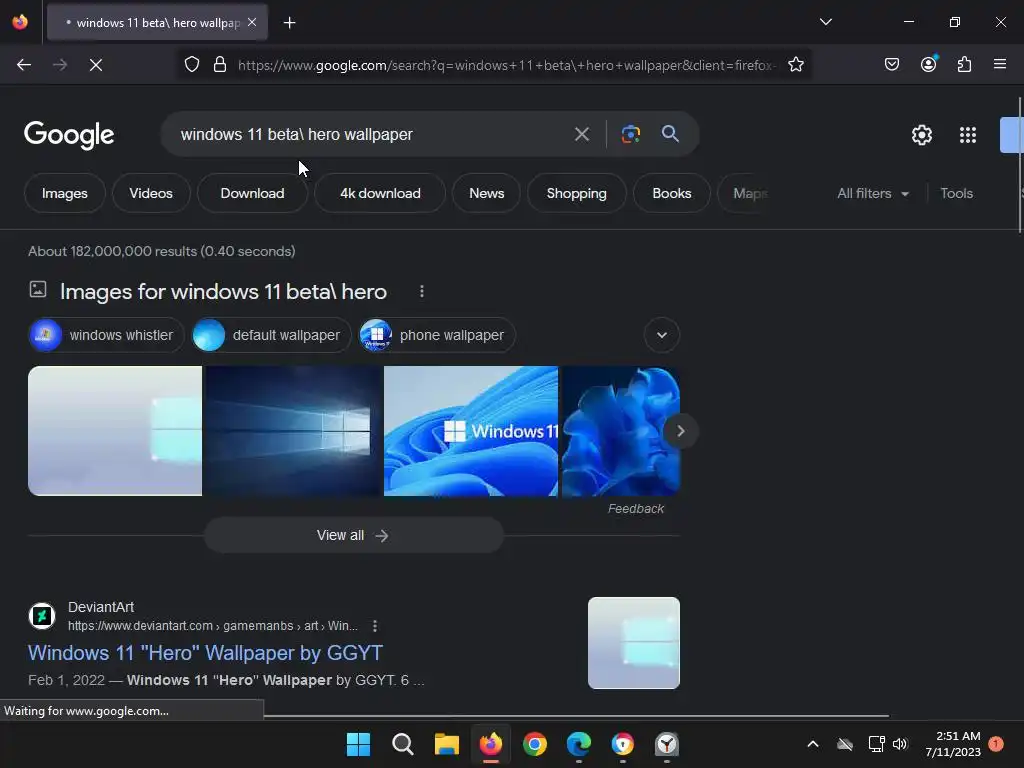Image resolution: width=1024 pixels, height=768 pixels.
Task: Click View all images button
Action: (353, 536)
